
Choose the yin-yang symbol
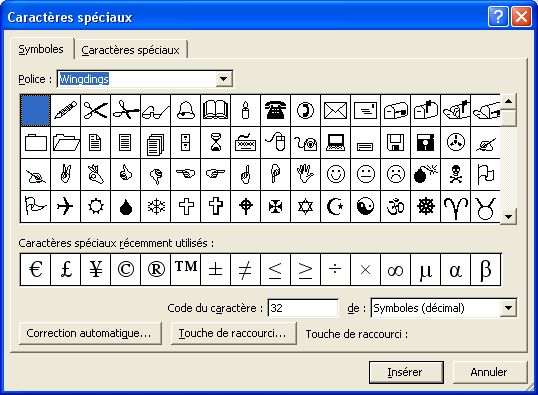pyautogui.click(x=365, y=207)
